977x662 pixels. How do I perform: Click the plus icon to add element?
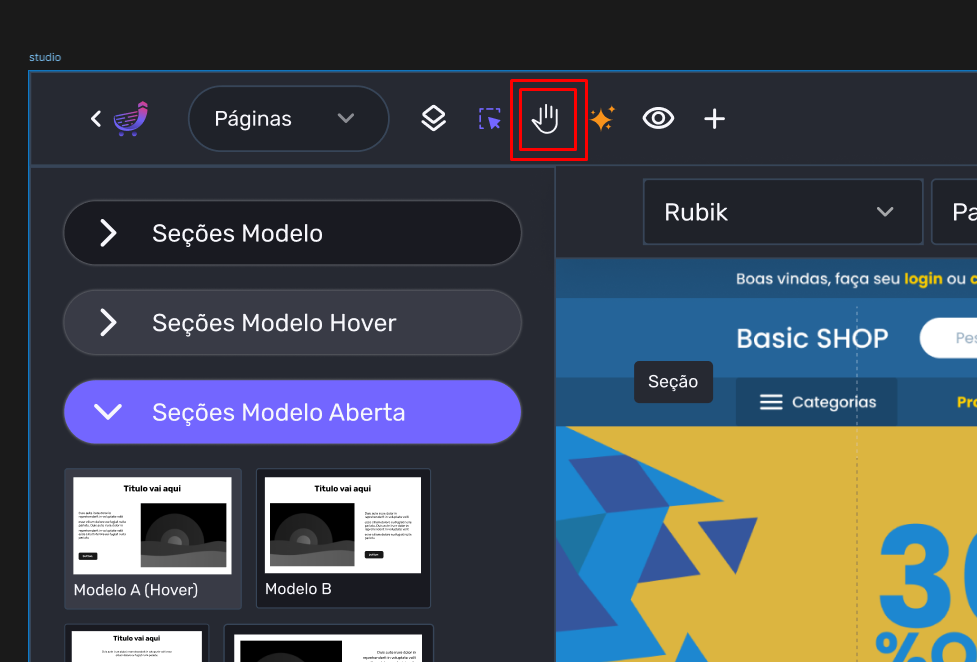pyautogui.click(x=714, y=119)
